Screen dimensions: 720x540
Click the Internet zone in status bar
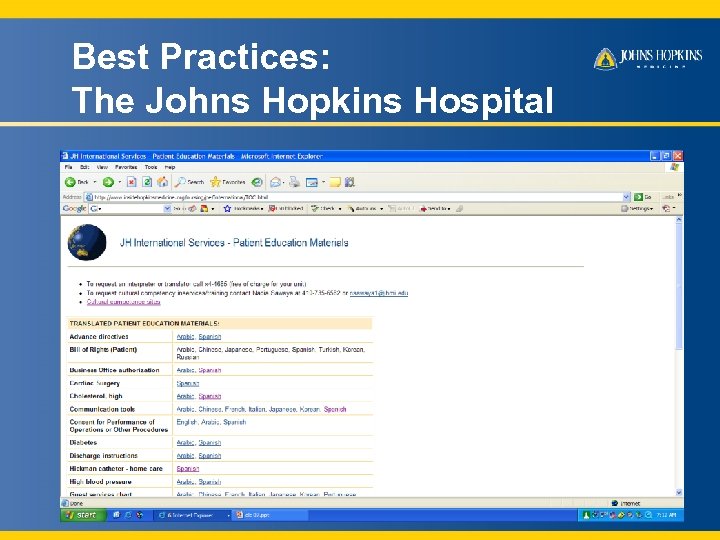pos(627,503)
